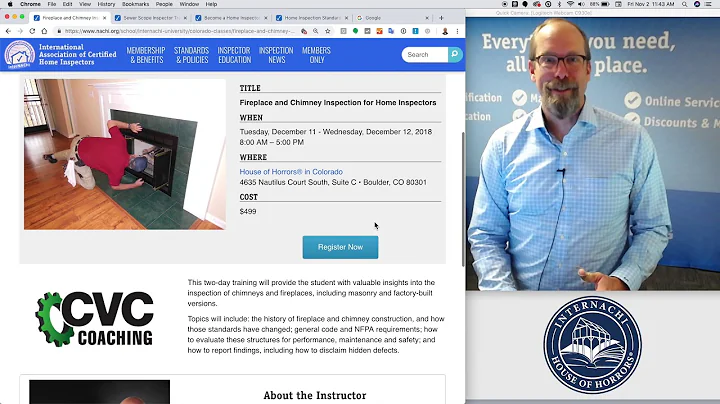Open the Window menu
The height and width of the screenshot is (404, 720).
[x=189, y=4]
